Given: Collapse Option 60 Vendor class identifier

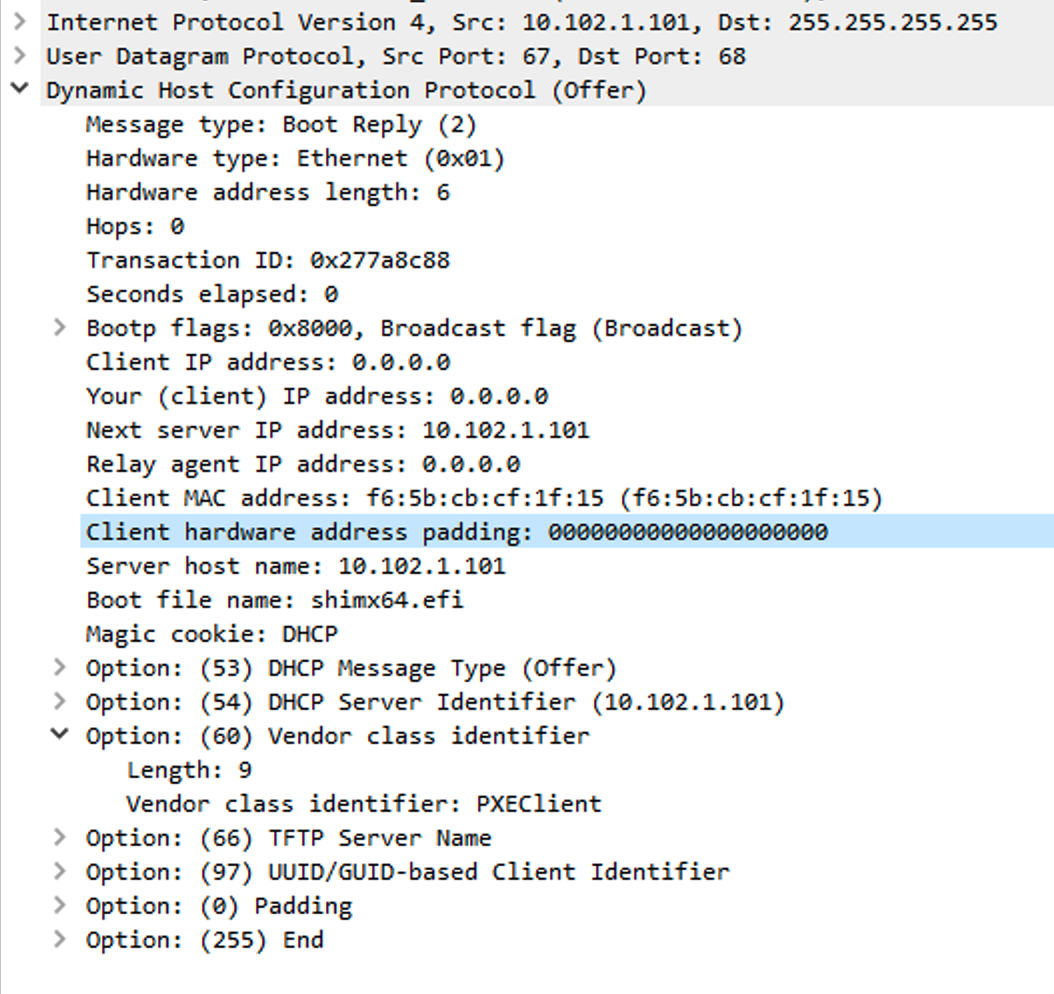Looking at the screenshot, I should click(x=60, y=736).
